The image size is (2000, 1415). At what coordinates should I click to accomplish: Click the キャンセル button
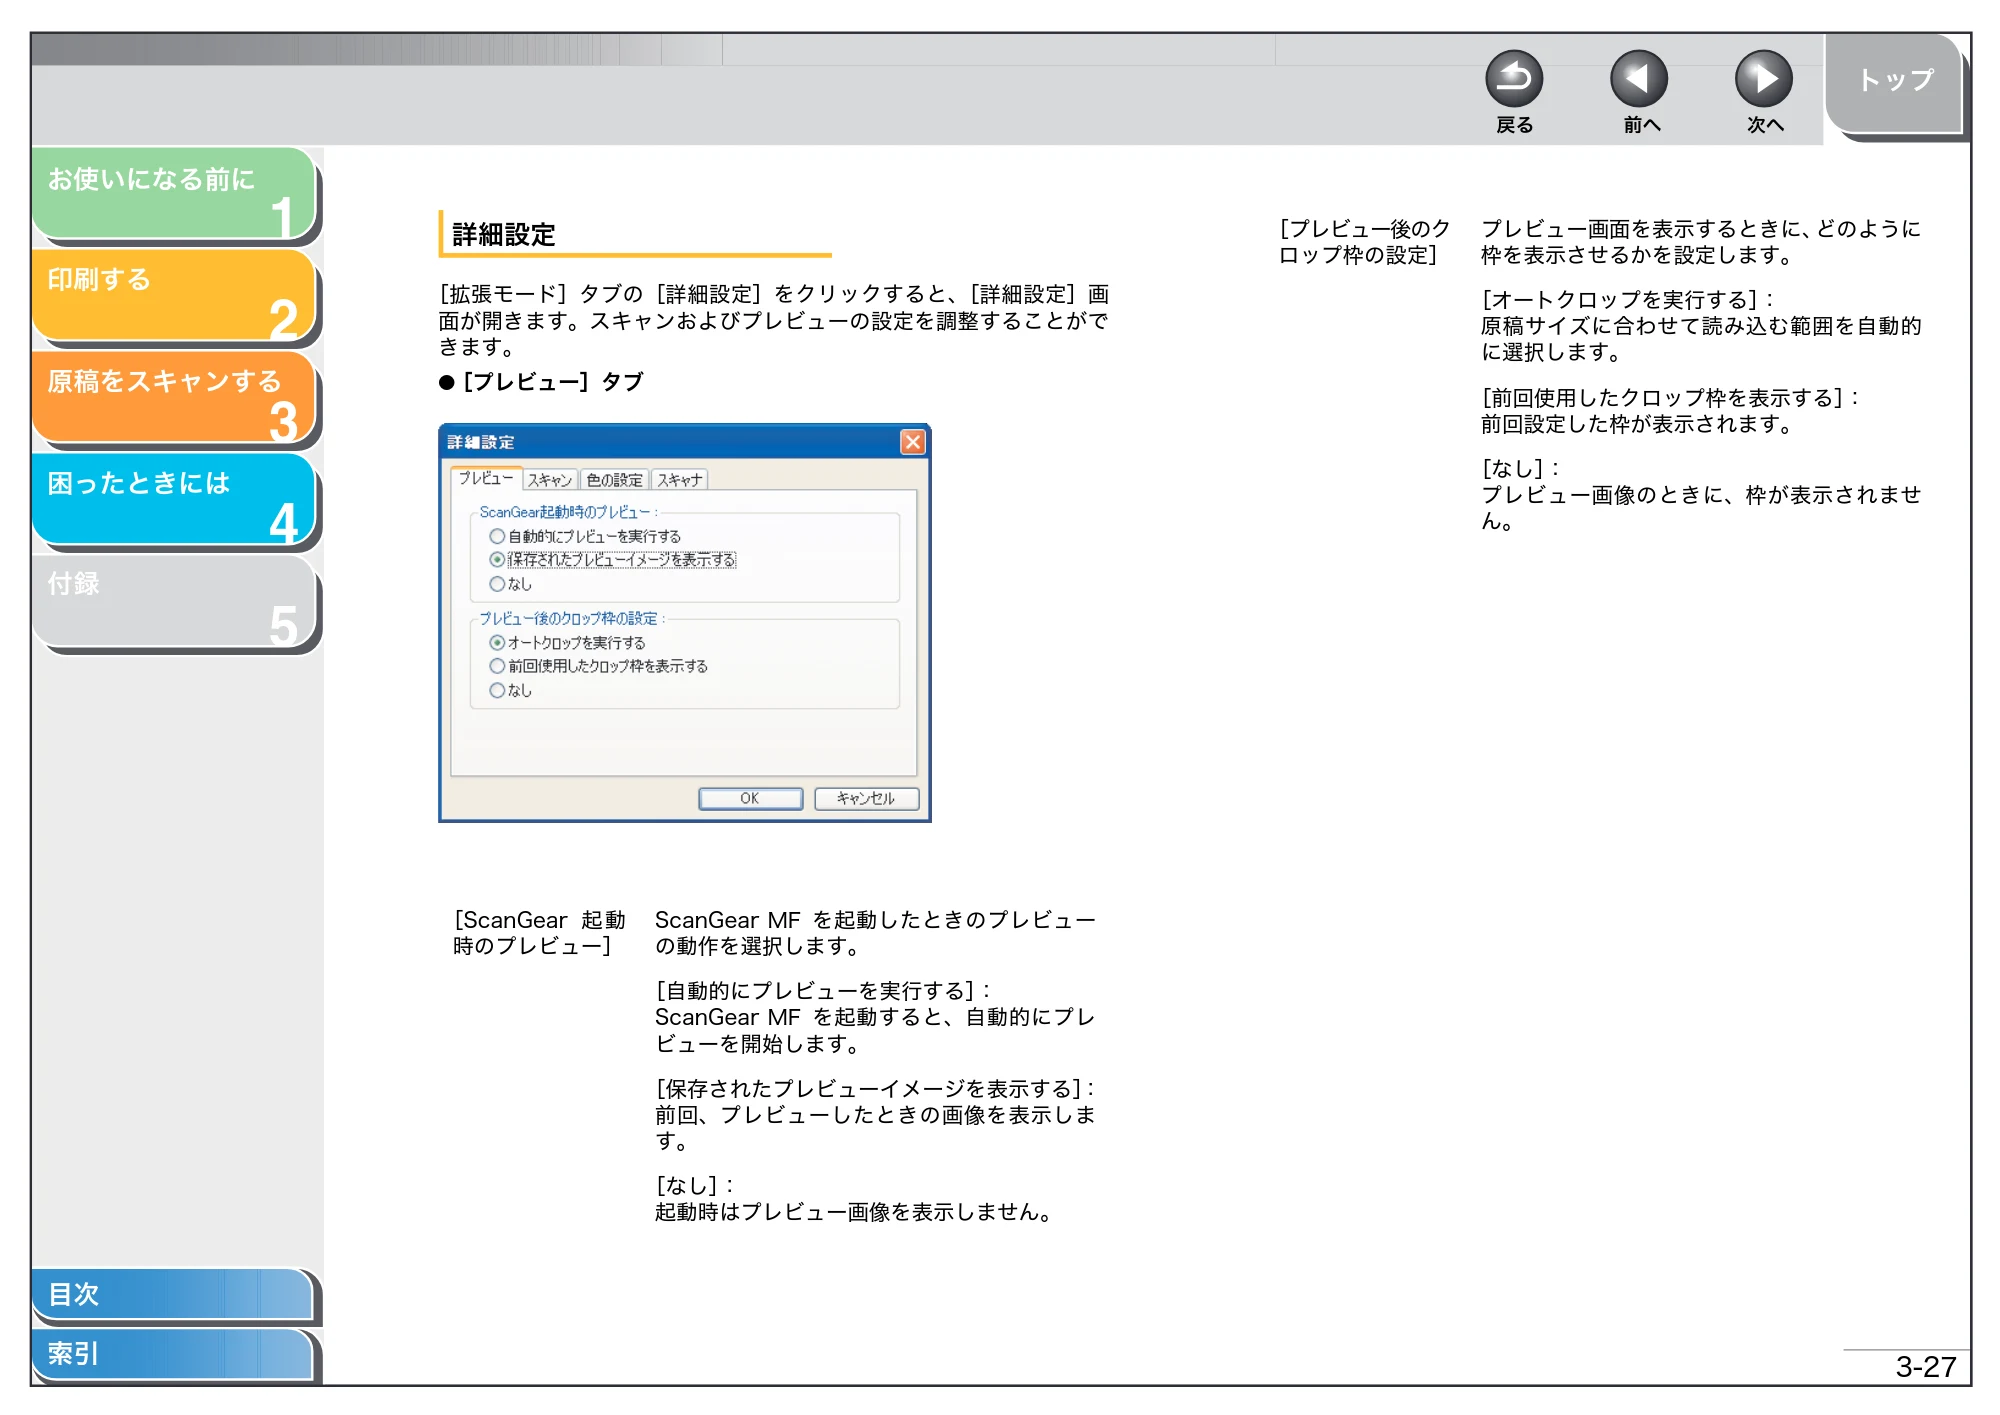pyautogui.click(x=866, y=798)
